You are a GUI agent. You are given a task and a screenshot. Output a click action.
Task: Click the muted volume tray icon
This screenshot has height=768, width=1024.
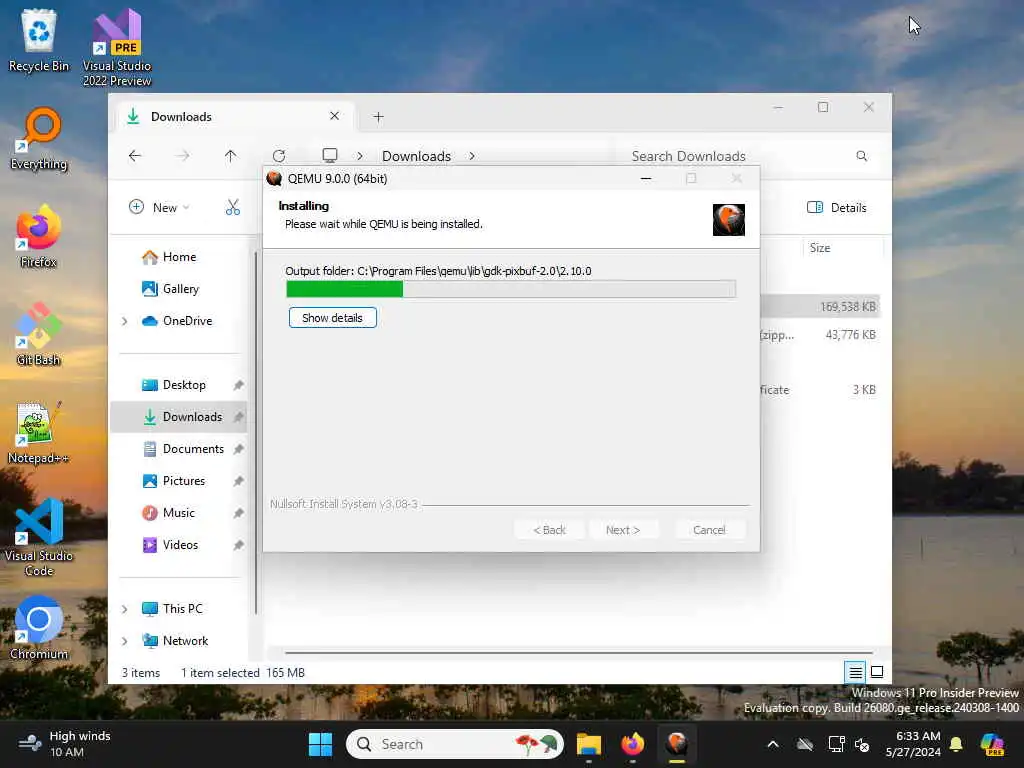[x=862, y=744]
